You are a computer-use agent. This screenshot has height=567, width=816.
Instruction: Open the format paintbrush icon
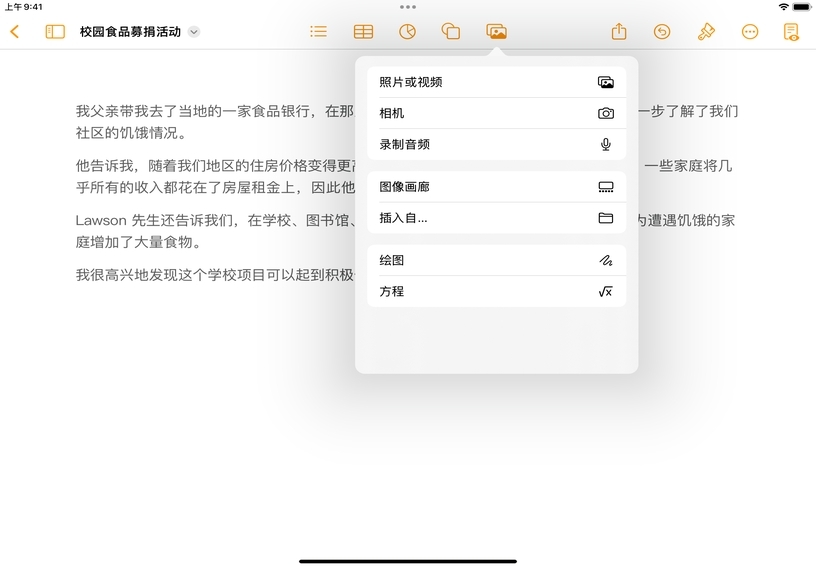(706, 32)
